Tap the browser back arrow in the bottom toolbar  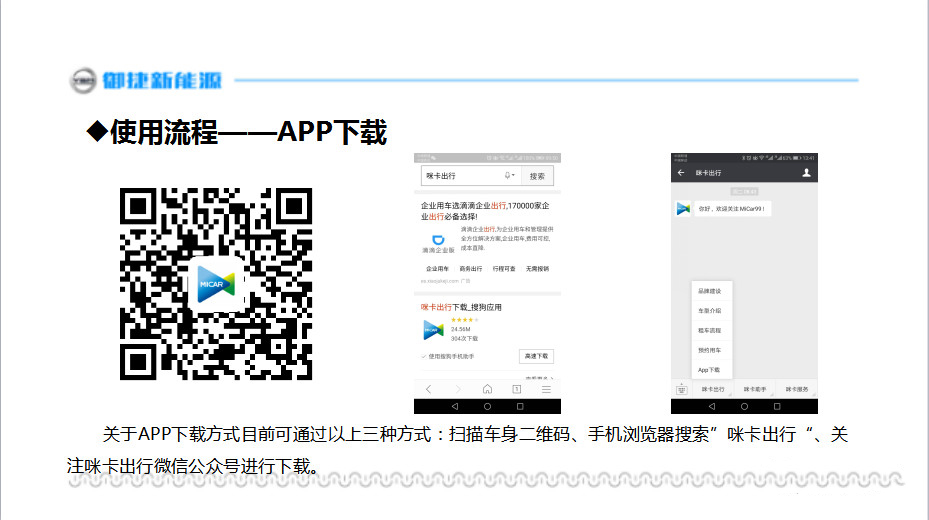pos(428,389)
